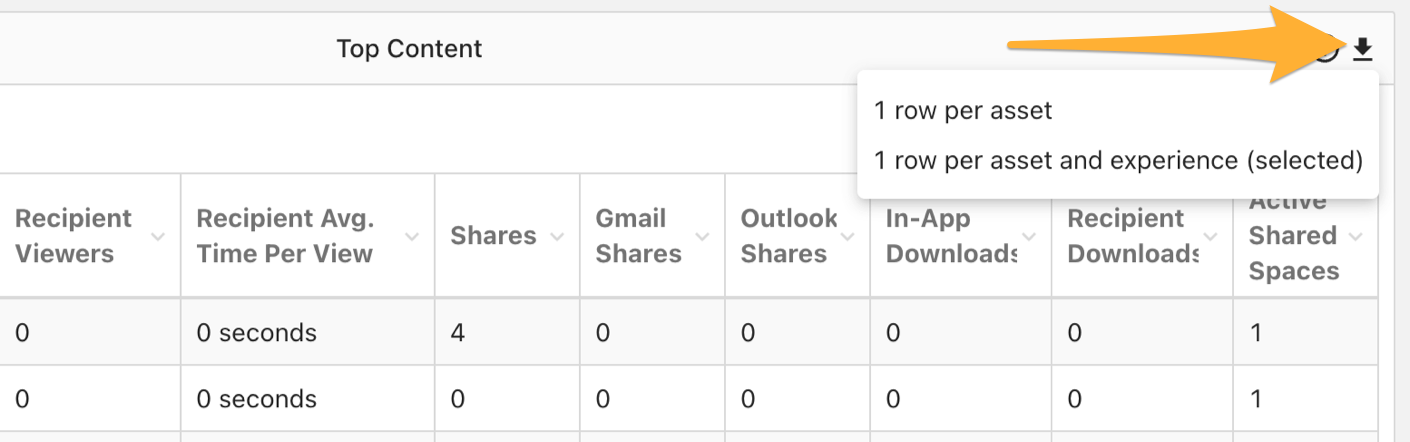Click the Active Shared Spaces header text
Screen dimensions: 1410x442
click(1293, 236)
